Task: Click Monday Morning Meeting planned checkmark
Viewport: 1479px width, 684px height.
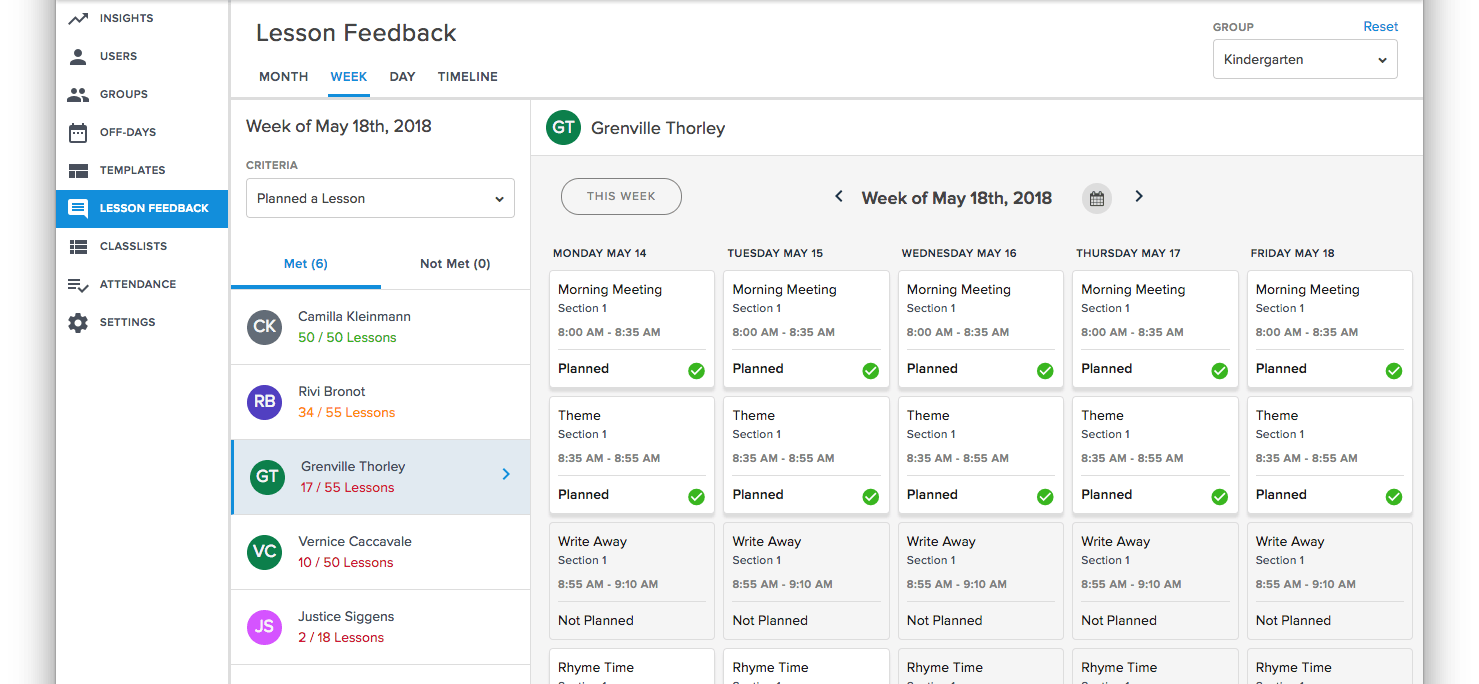Action: coord(696,371)
